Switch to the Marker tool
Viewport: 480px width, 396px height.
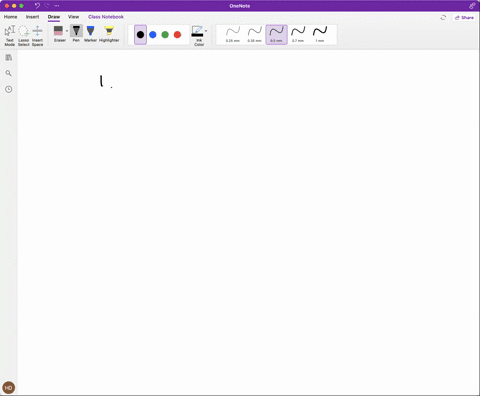90,34
